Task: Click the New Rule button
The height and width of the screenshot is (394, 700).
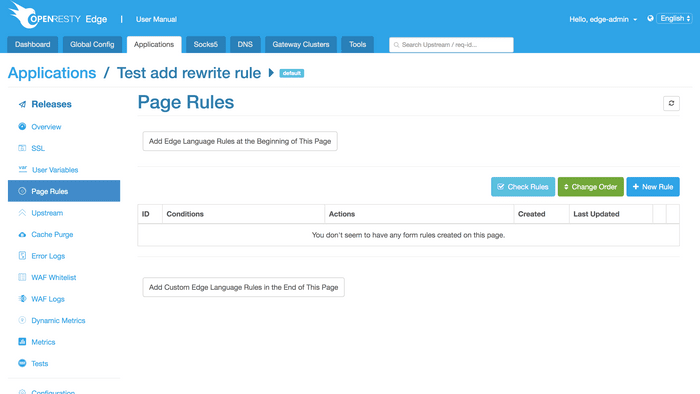Action: (653, 187)
